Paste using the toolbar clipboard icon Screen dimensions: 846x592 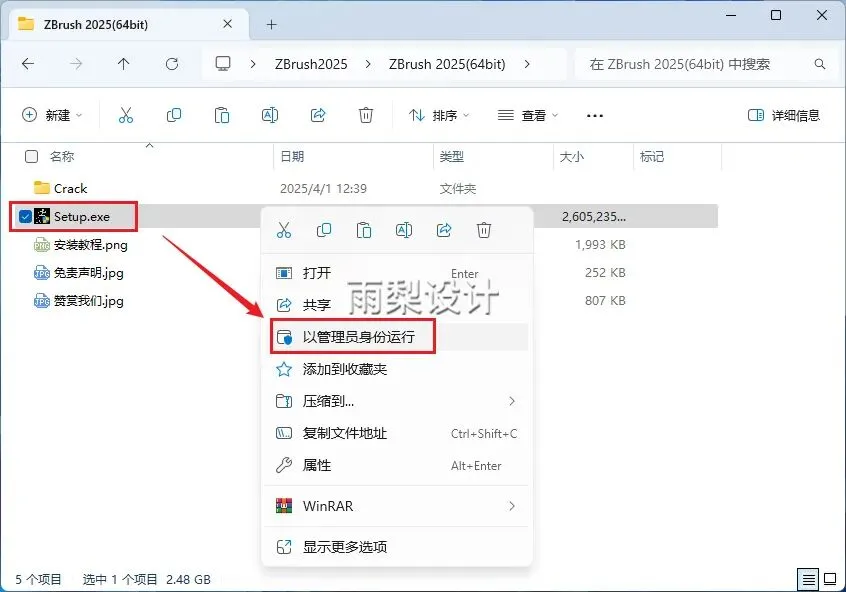tap(222, 115)
